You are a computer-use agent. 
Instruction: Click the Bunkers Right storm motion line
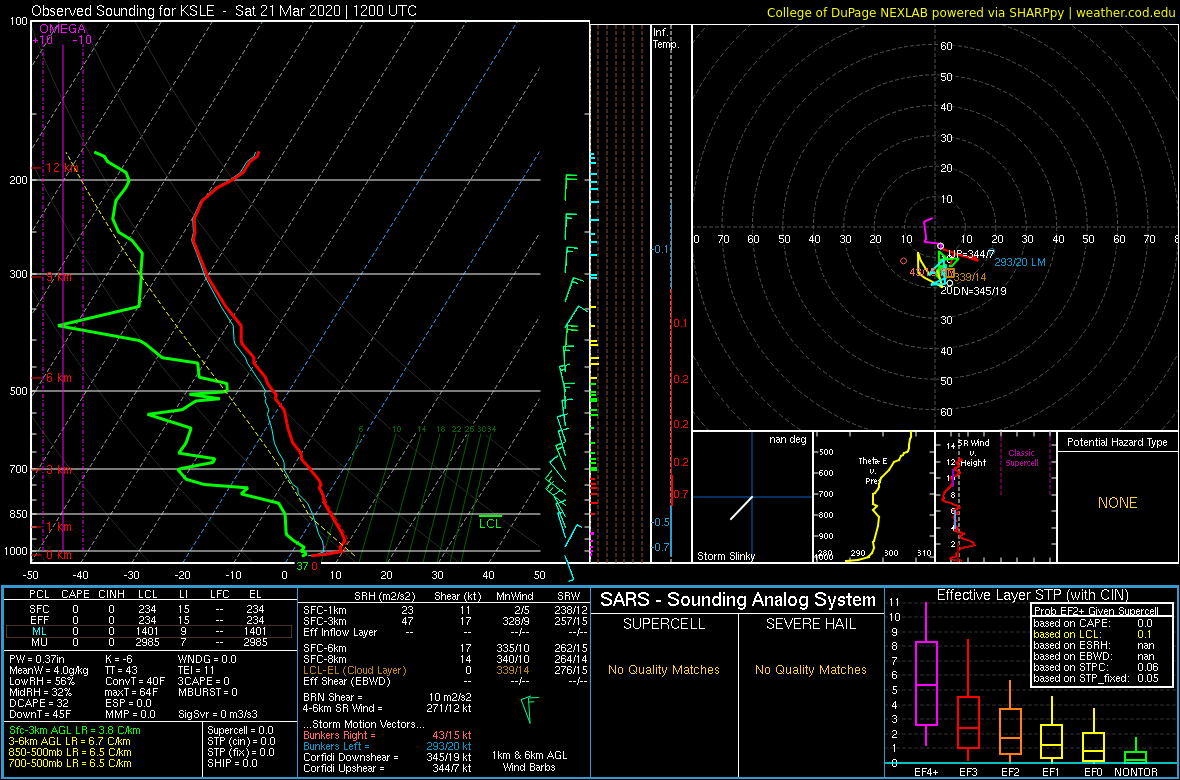click(x=387, y=734)
